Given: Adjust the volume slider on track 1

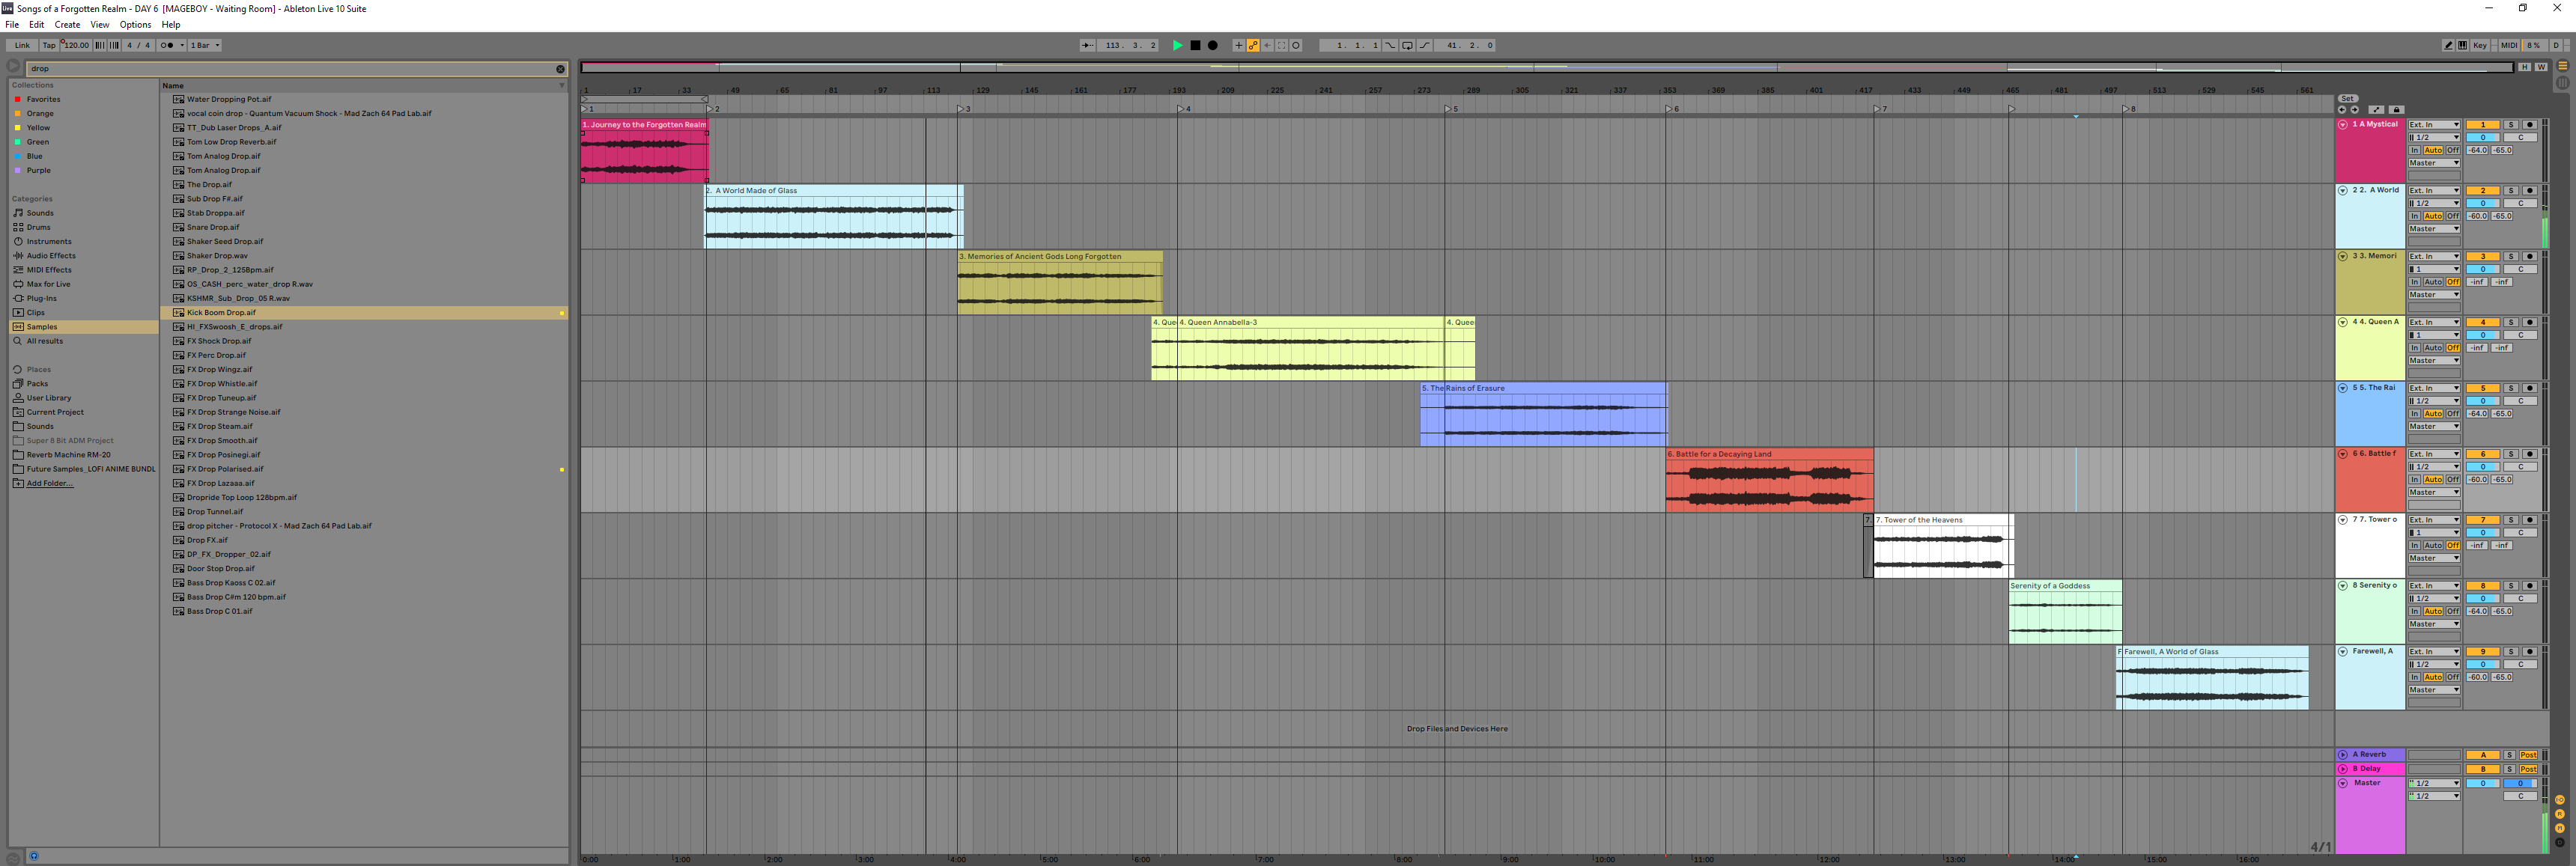Looking at the screenshot, I should pos(2483,138).
